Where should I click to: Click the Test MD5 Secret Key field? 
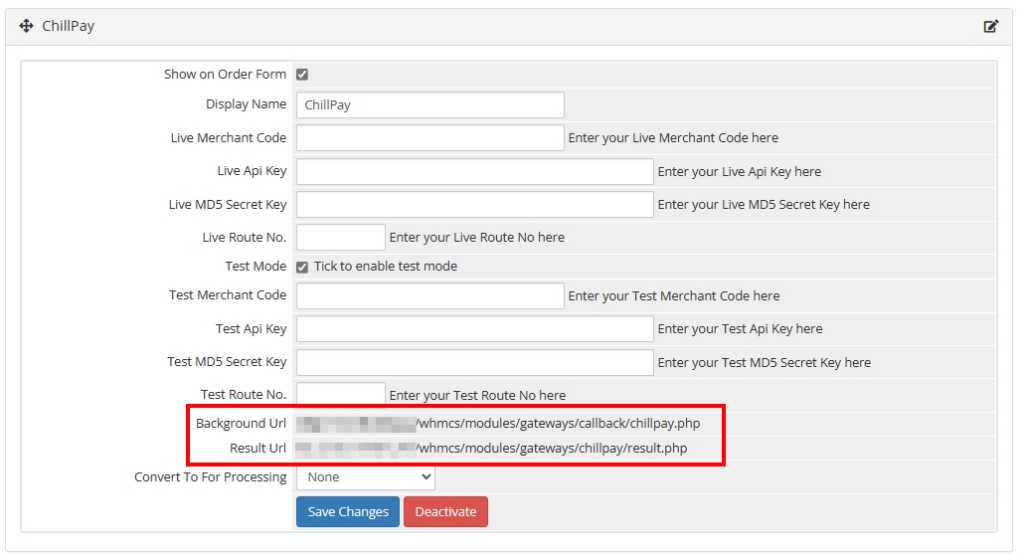(x=475, y=362)
